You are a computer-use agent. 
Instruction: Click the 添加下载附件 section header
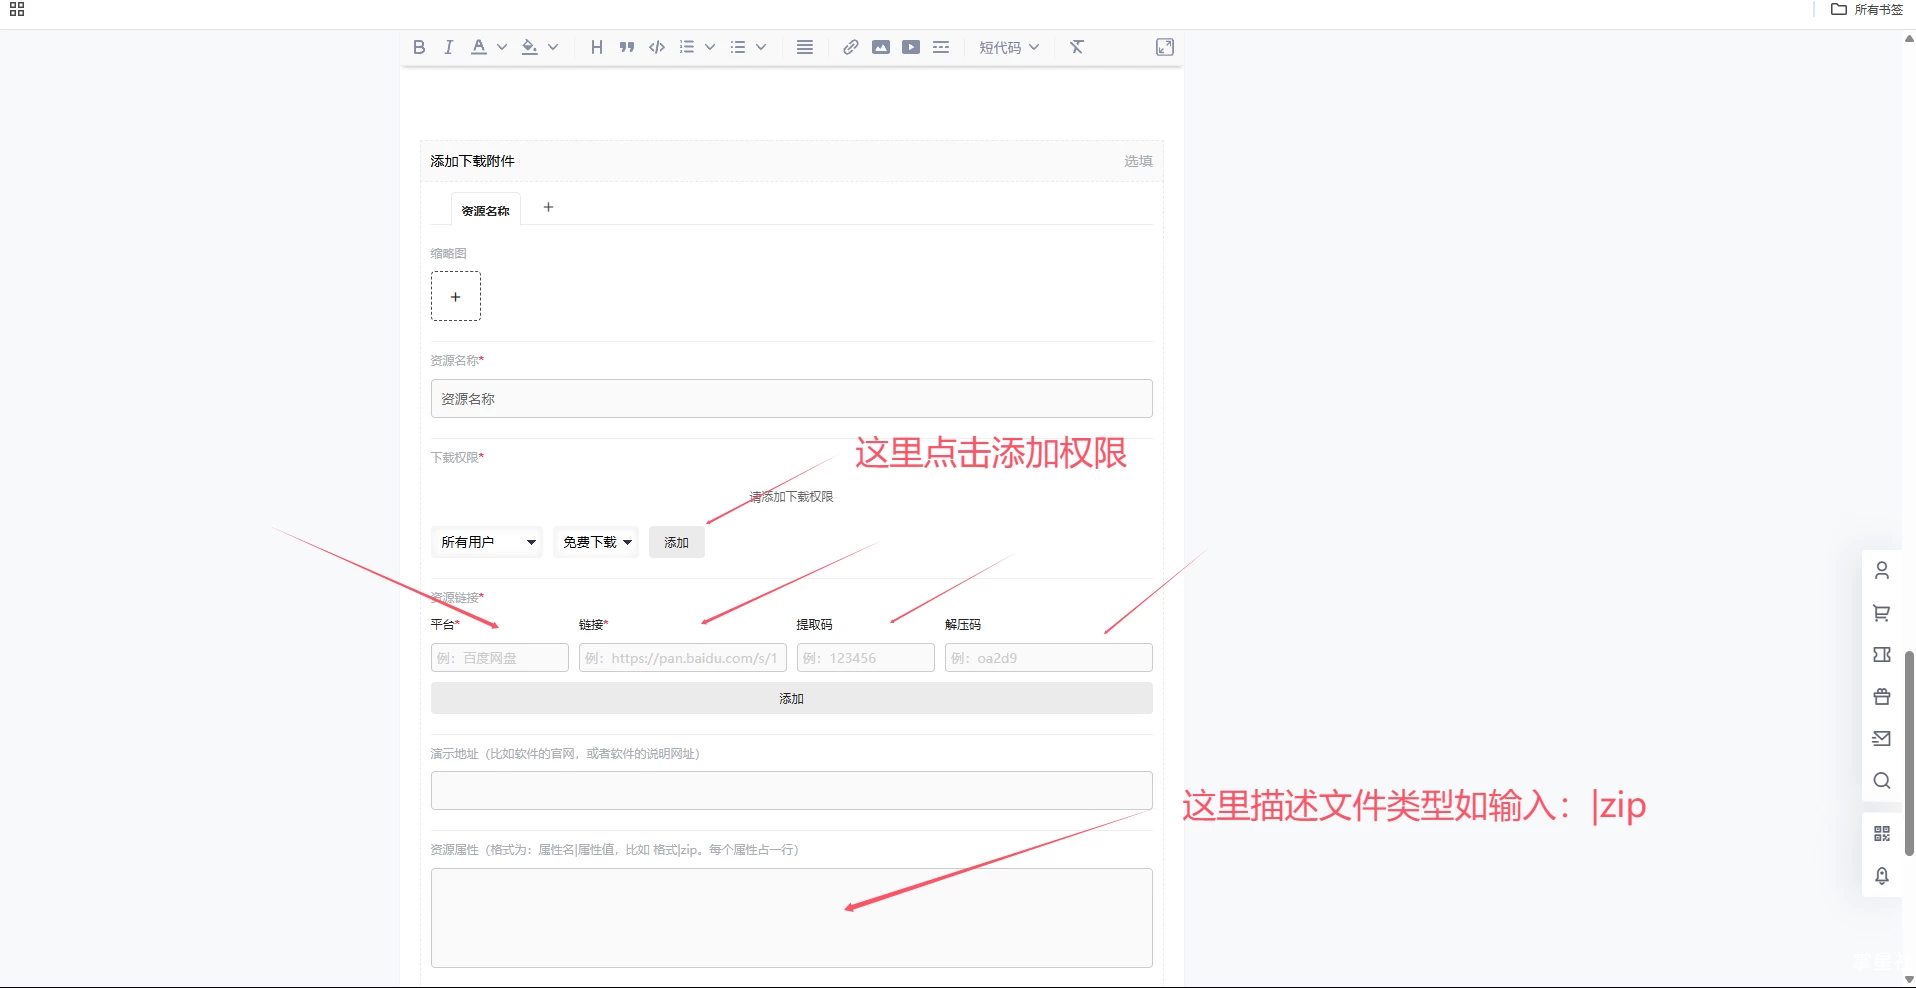click(791, 161)
